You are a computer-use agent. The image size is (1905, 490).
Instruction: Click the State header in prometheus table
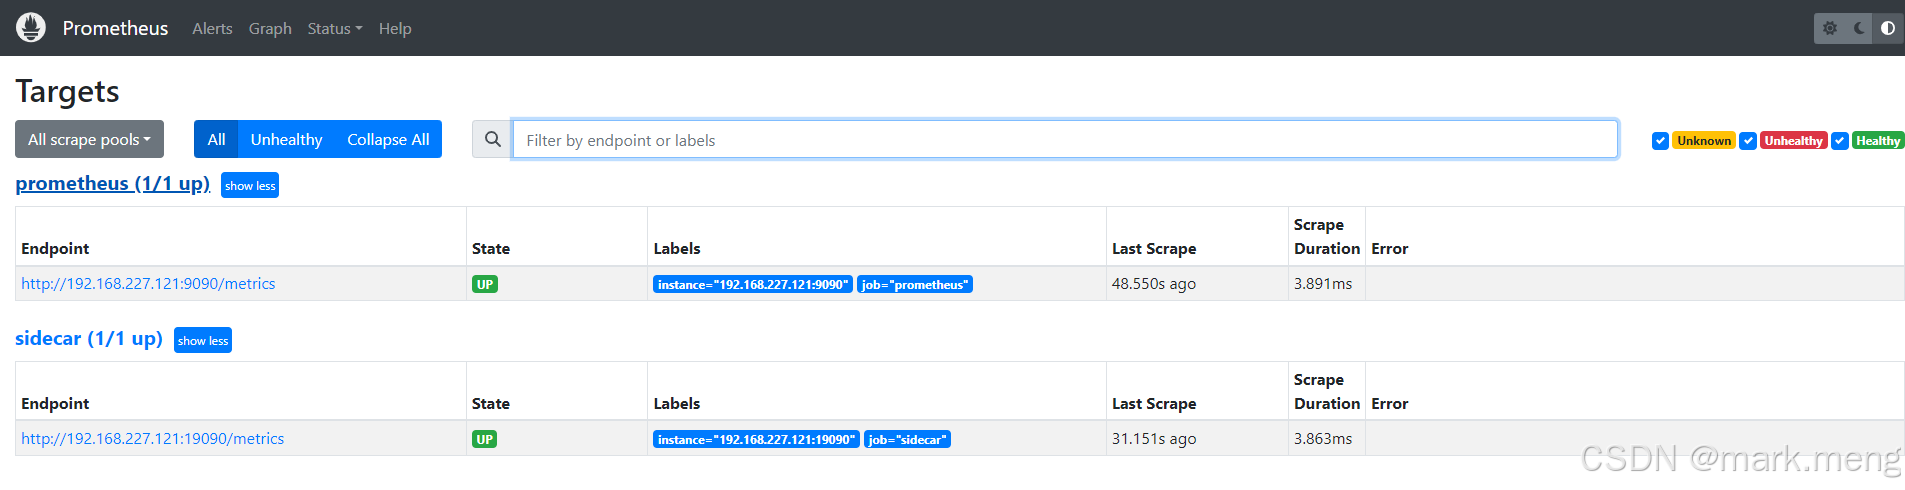pos(491,249)
